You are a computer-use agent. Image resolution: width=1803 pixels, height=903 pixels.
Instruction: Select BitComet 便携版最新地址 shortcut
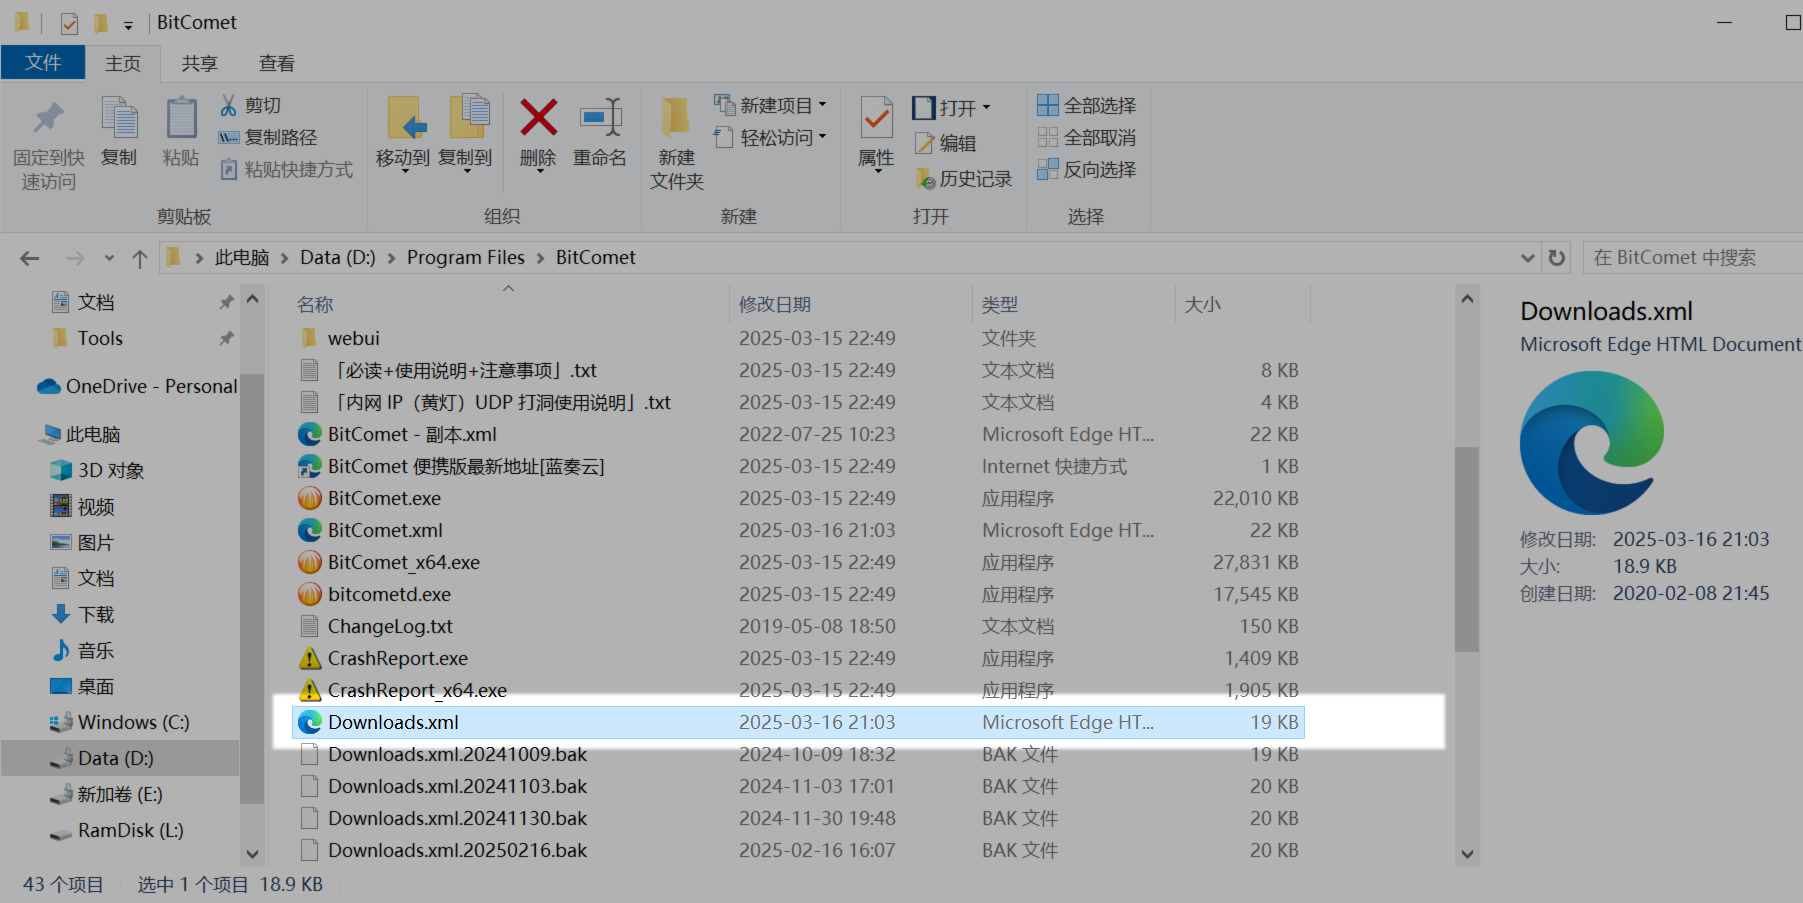pyautogui.click(x=466, y=466)
